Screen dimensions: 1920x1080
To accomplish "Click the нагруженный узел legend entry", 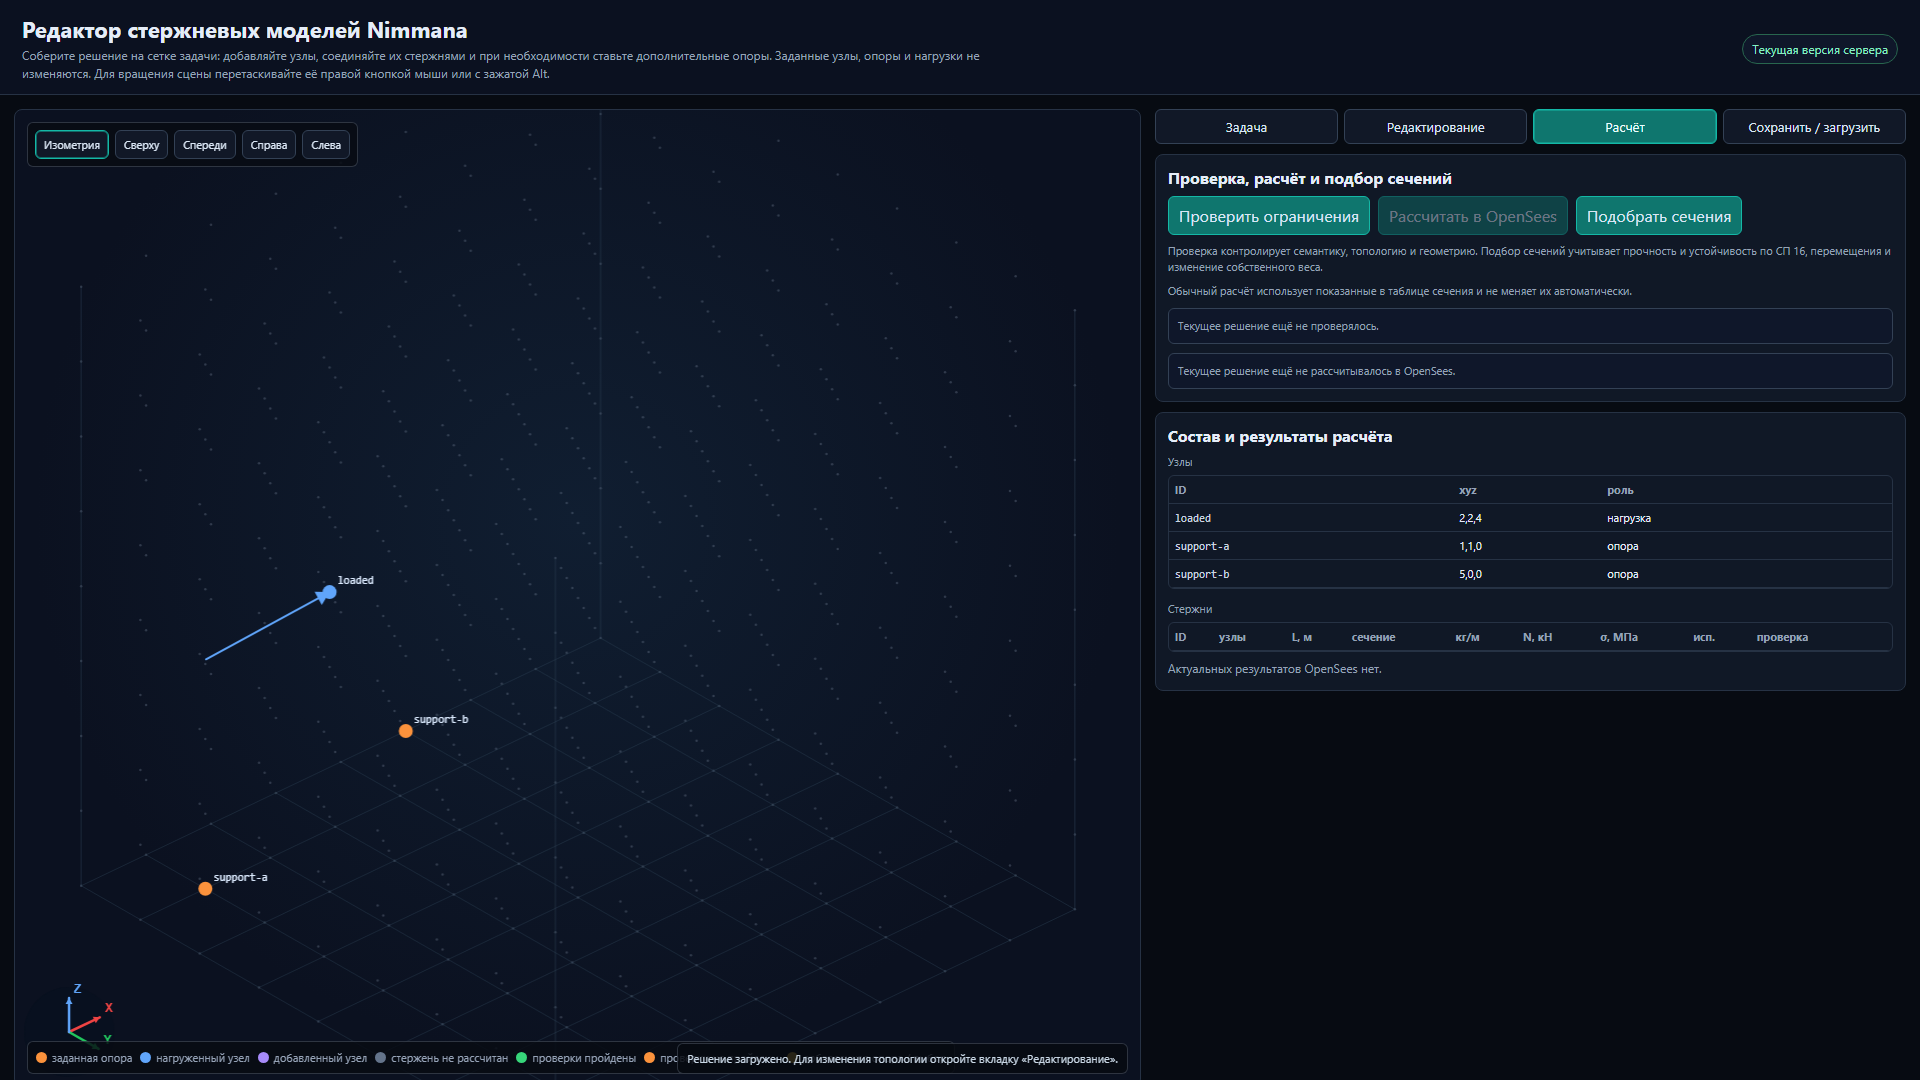I will pos(195,1058).
